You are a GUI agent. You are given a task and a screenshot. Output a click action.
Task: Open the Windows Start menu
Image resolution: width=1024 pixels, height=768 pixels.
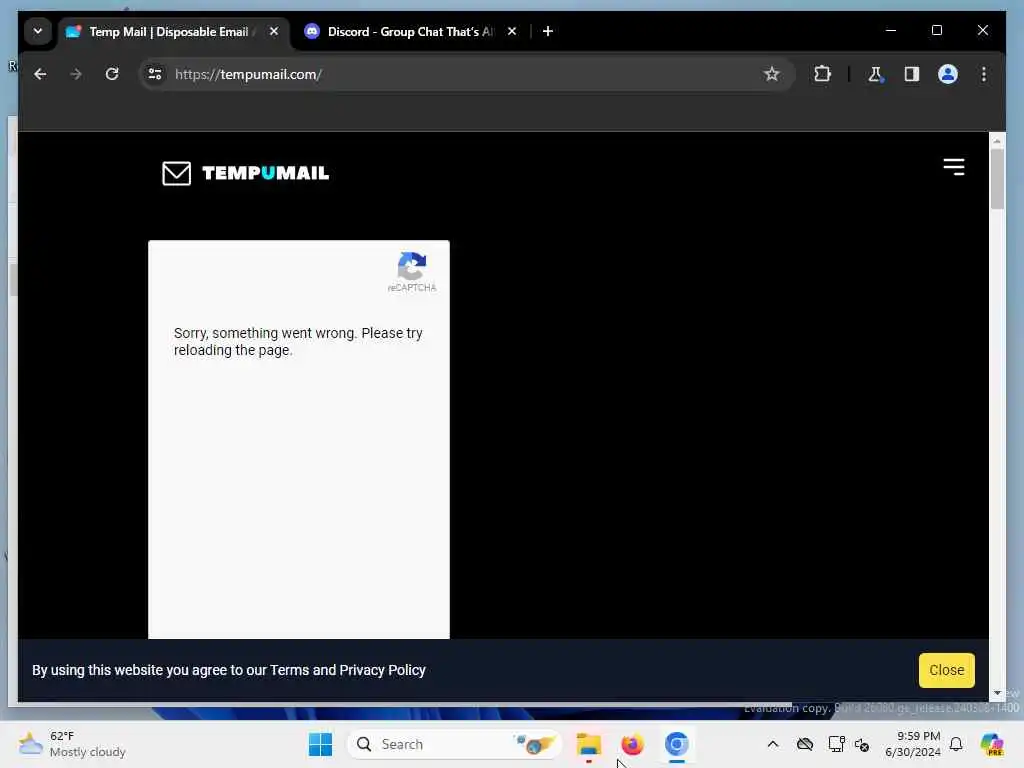tap(320, 744)
